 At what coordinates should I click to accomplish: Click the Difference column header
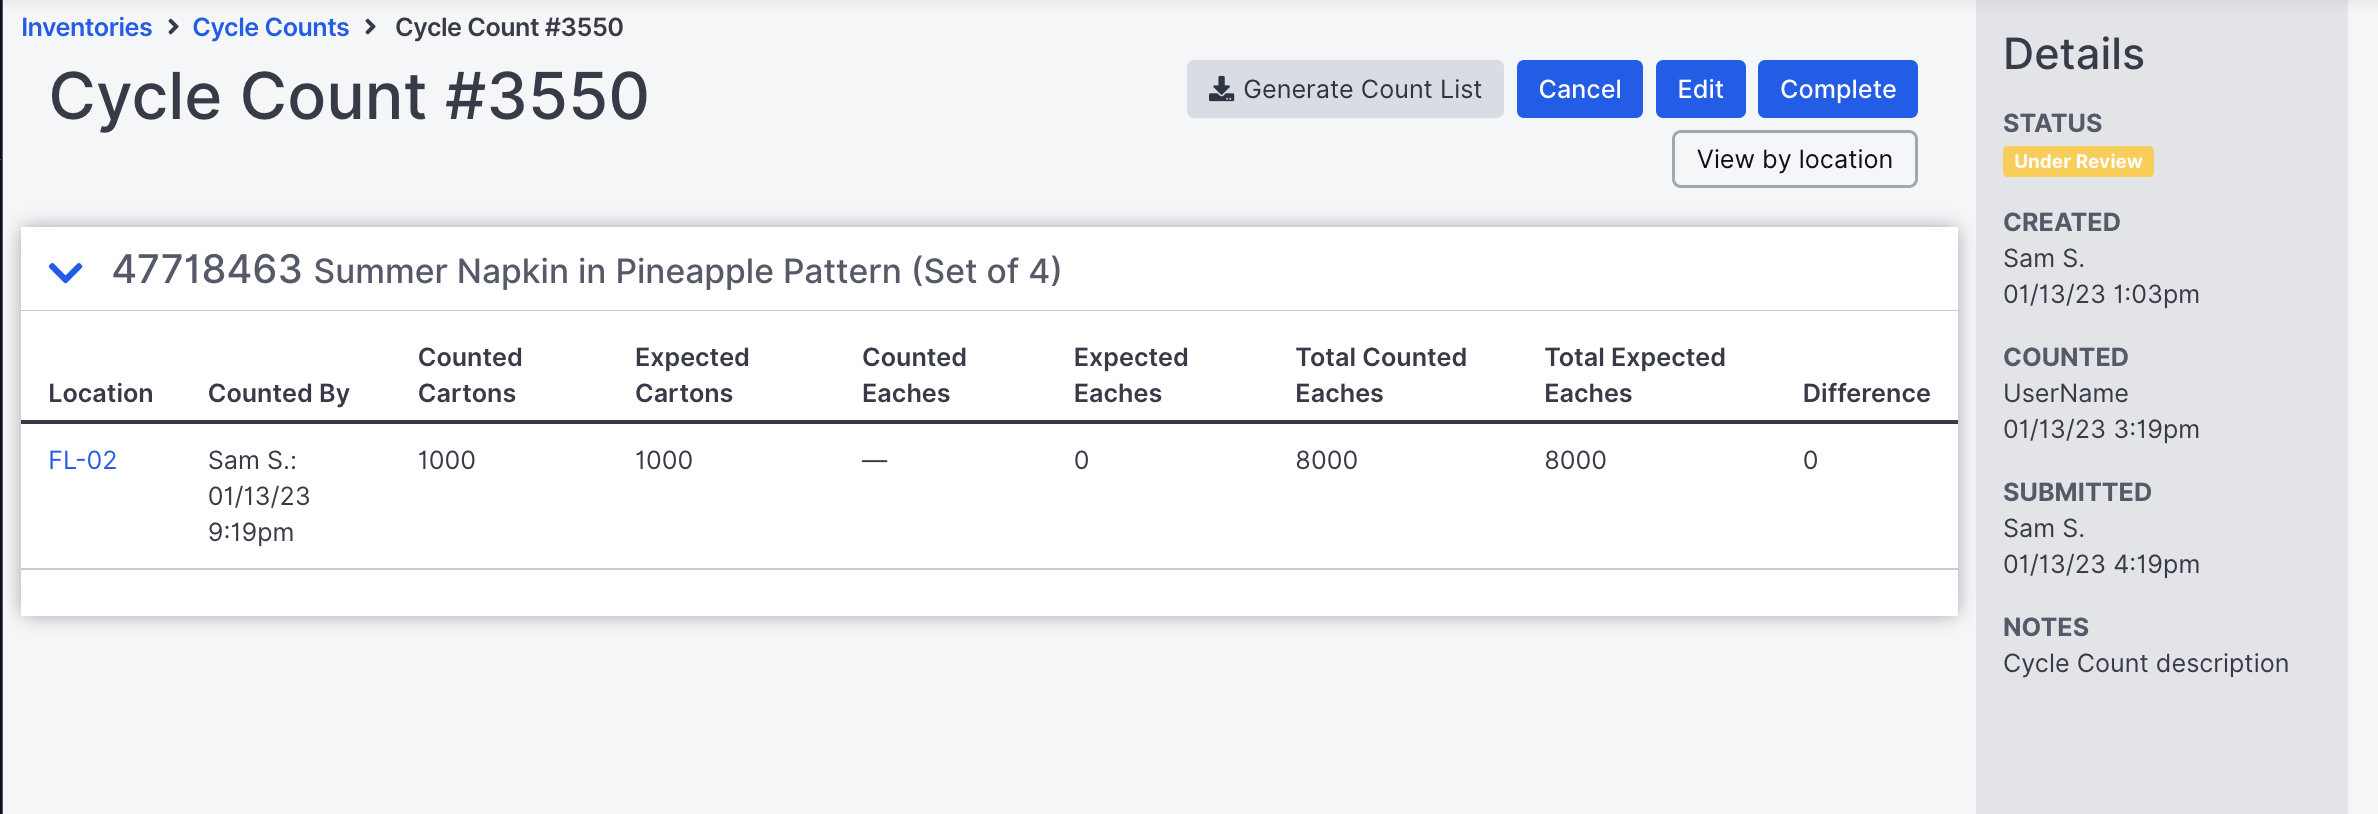pos(1866,393)
